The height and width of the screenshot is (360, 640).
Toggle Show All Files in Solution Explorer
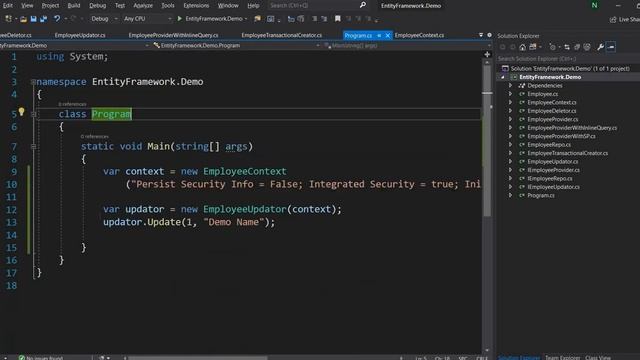(587, 47)
